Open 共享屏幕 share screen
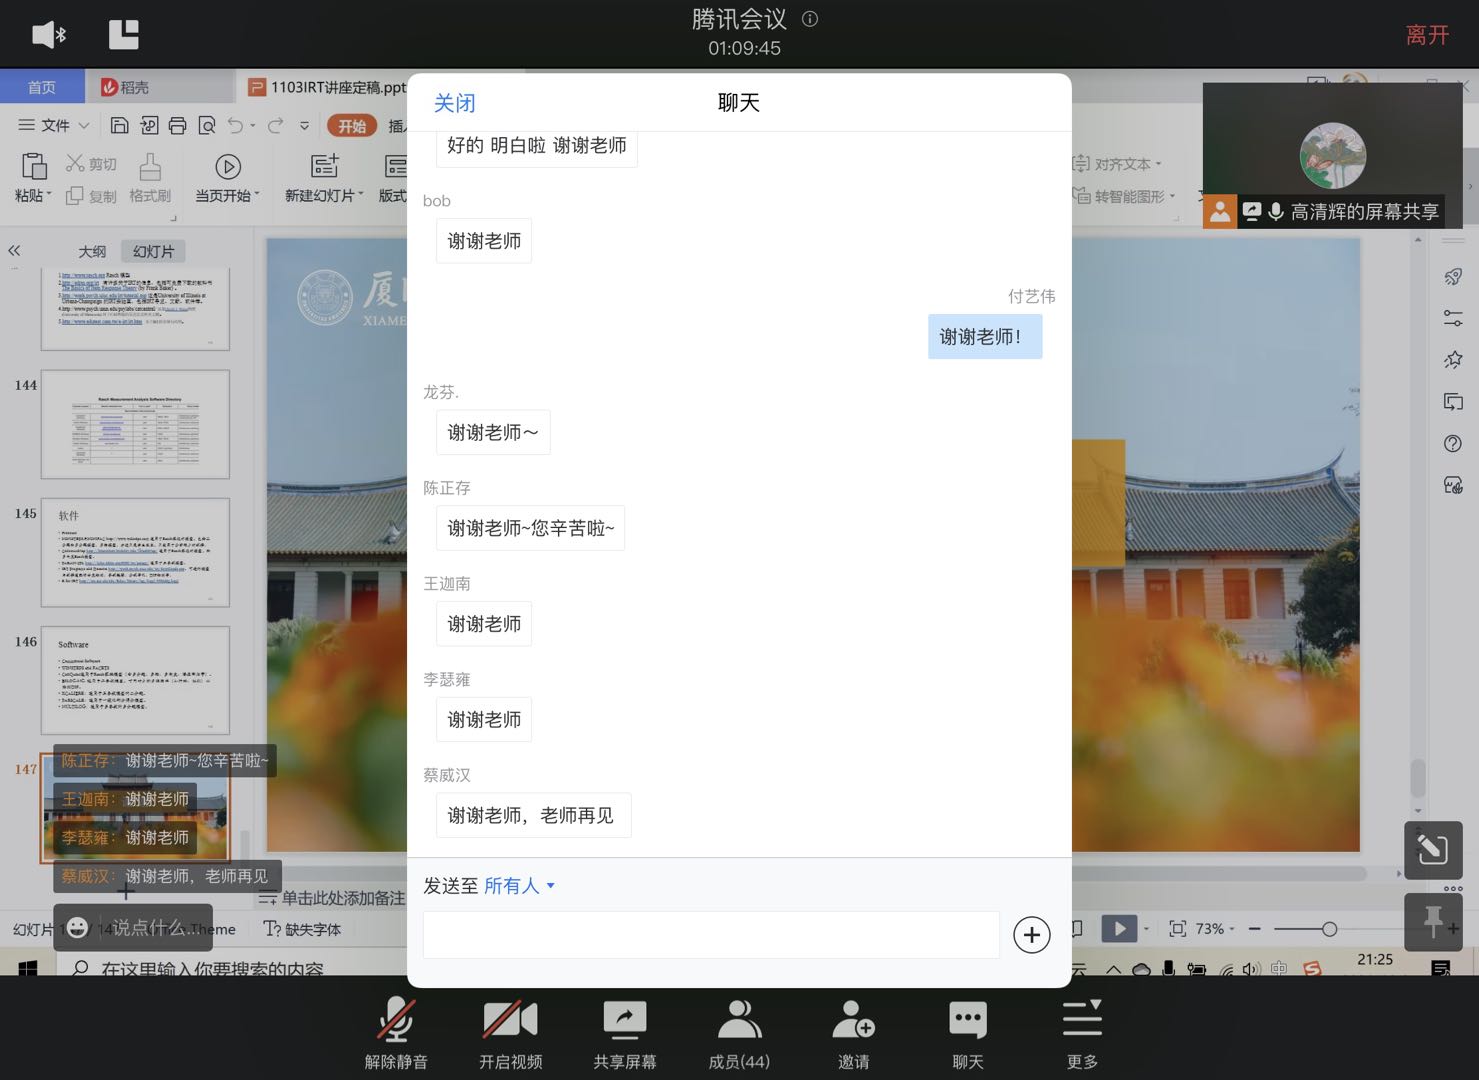Viewport: 1479px width, 1080px height. click(x=625, y=1034)
